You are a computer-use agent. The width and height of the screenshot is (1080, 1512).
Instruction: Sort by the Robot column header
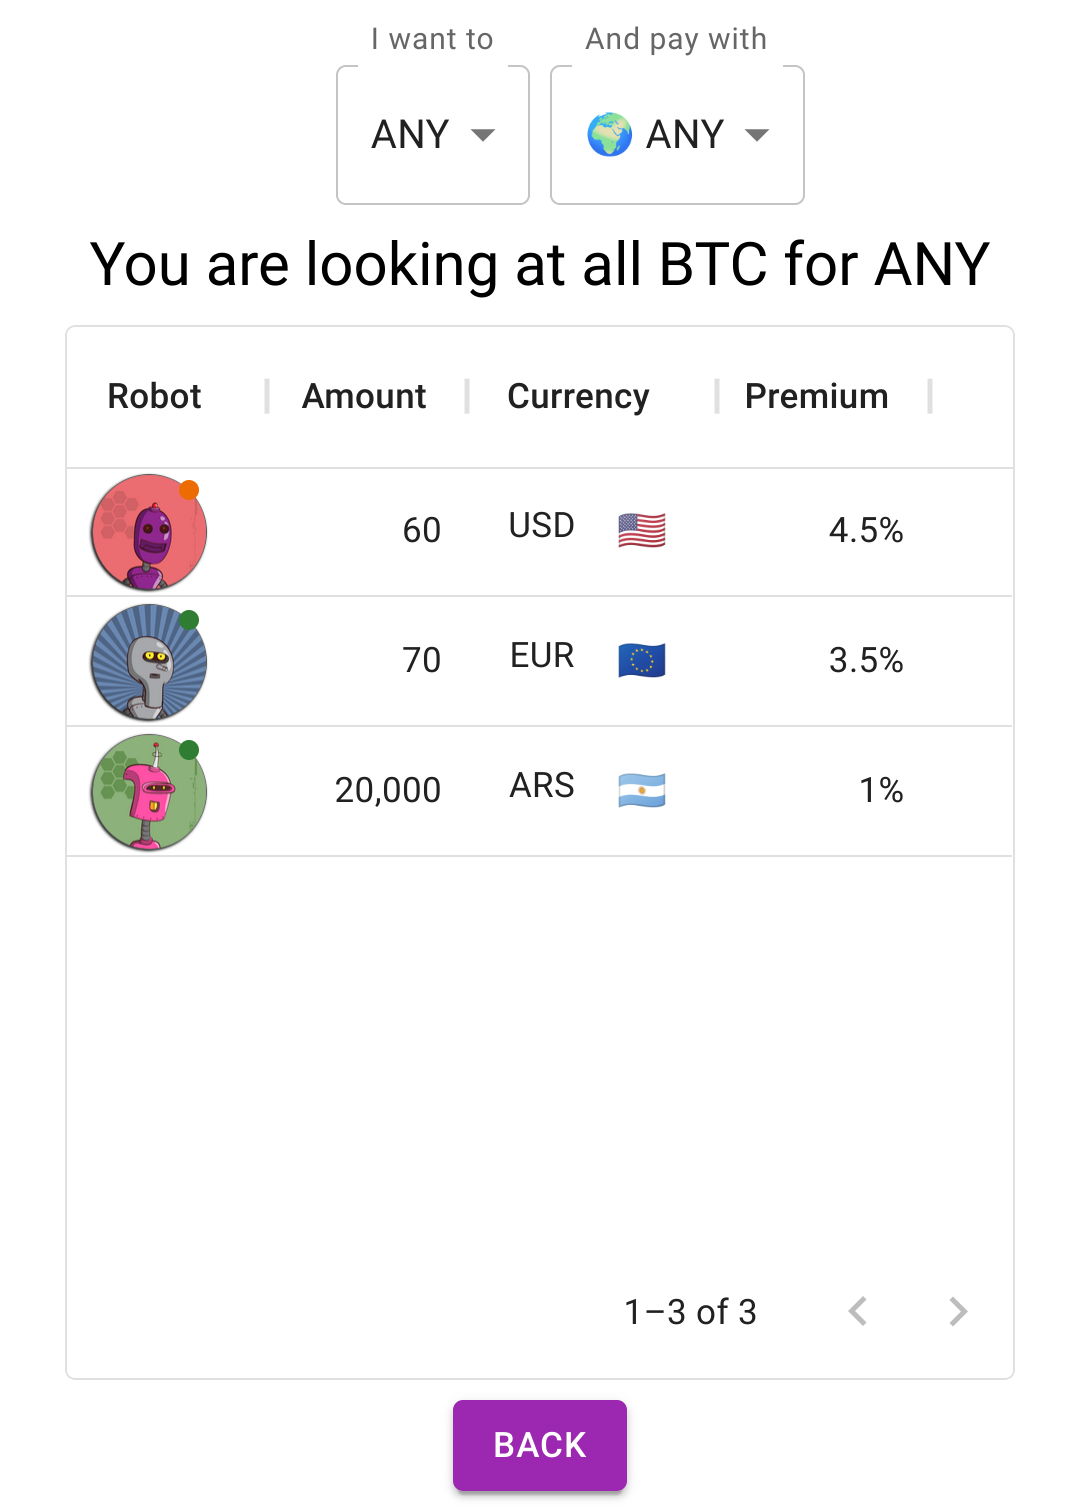pyautogui.click(x=154, y=396)
